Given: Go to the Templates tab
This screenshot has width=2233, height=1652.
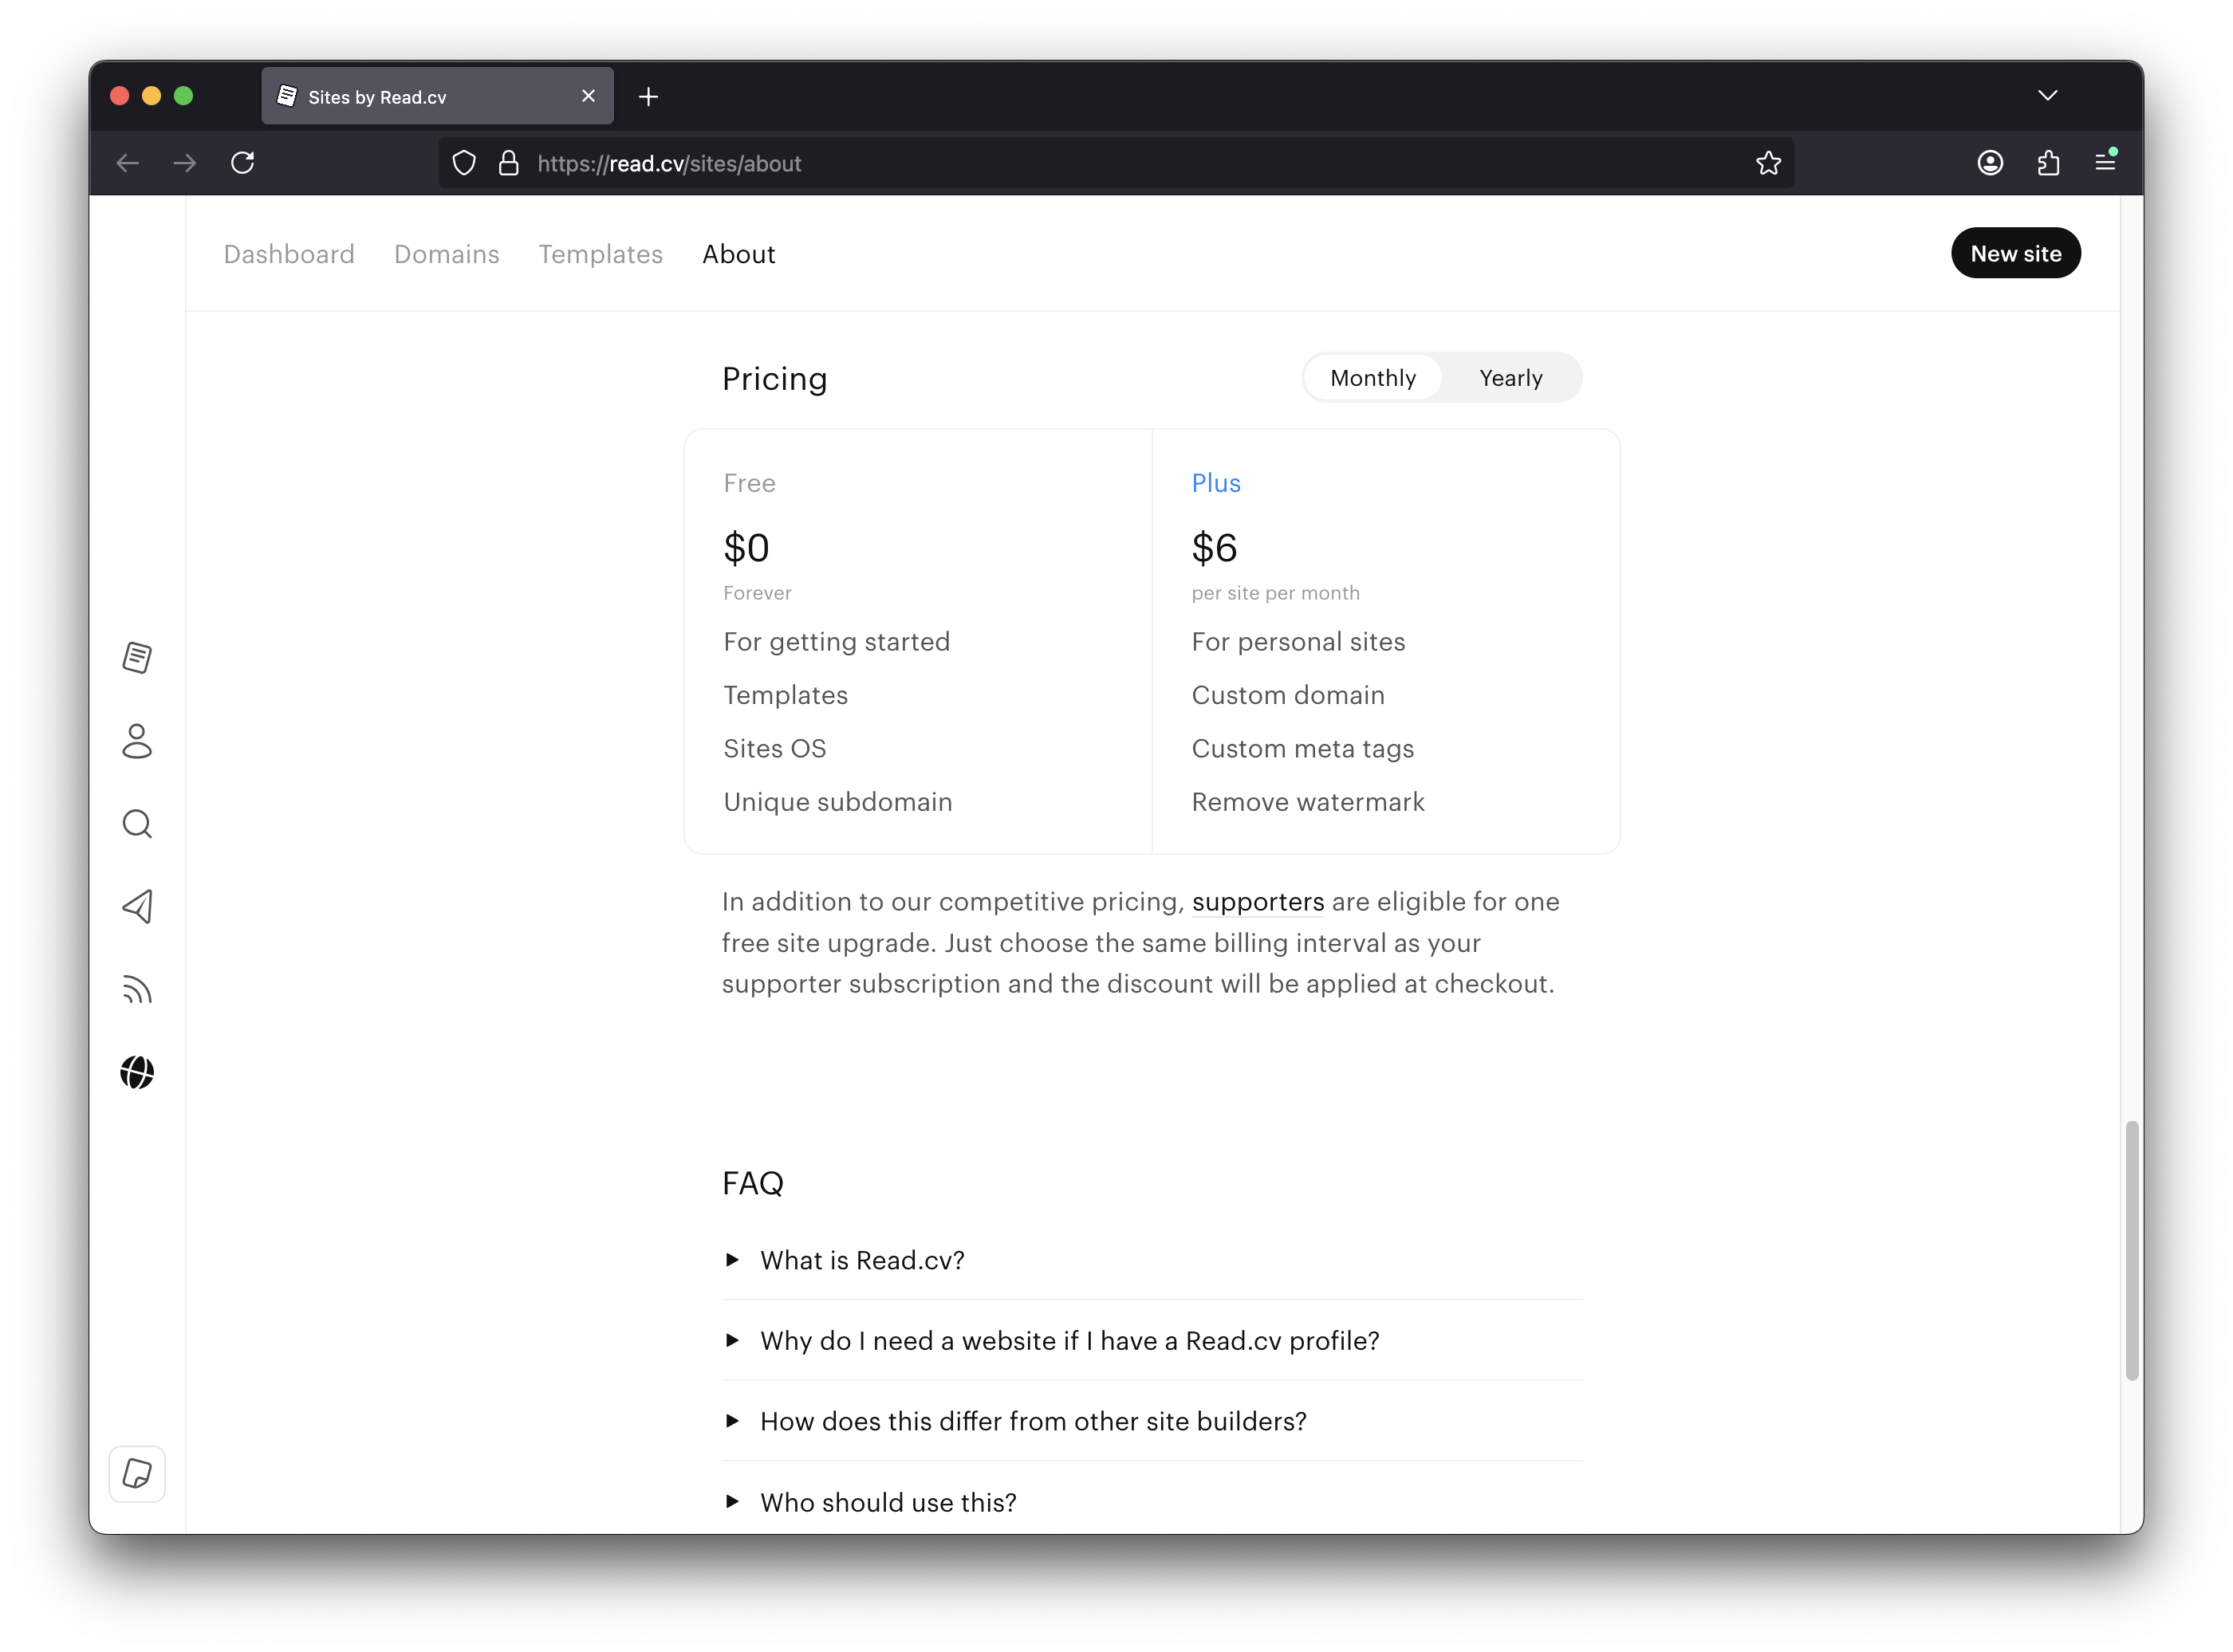Looking at the screenshot, I should click(x=600, y=254).
